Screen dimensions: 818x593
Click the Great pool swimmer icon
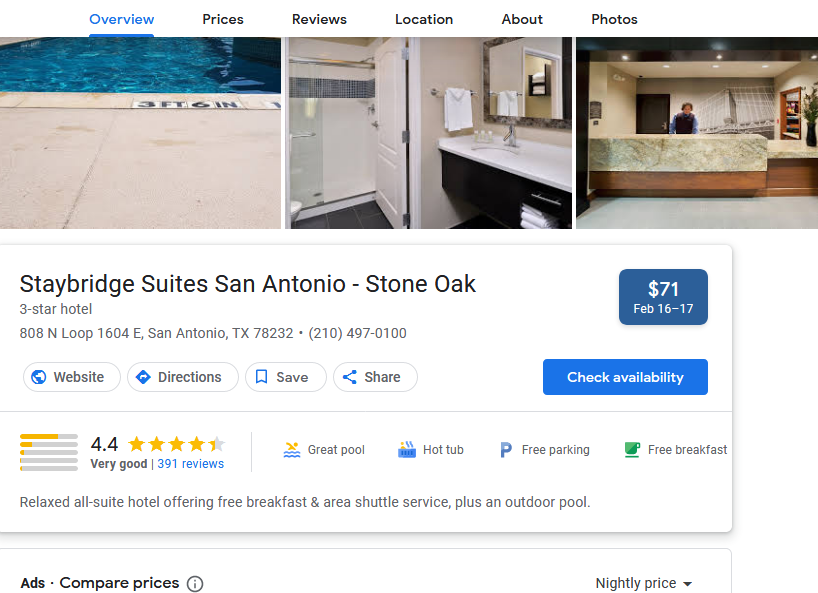[x=292, y=450]
